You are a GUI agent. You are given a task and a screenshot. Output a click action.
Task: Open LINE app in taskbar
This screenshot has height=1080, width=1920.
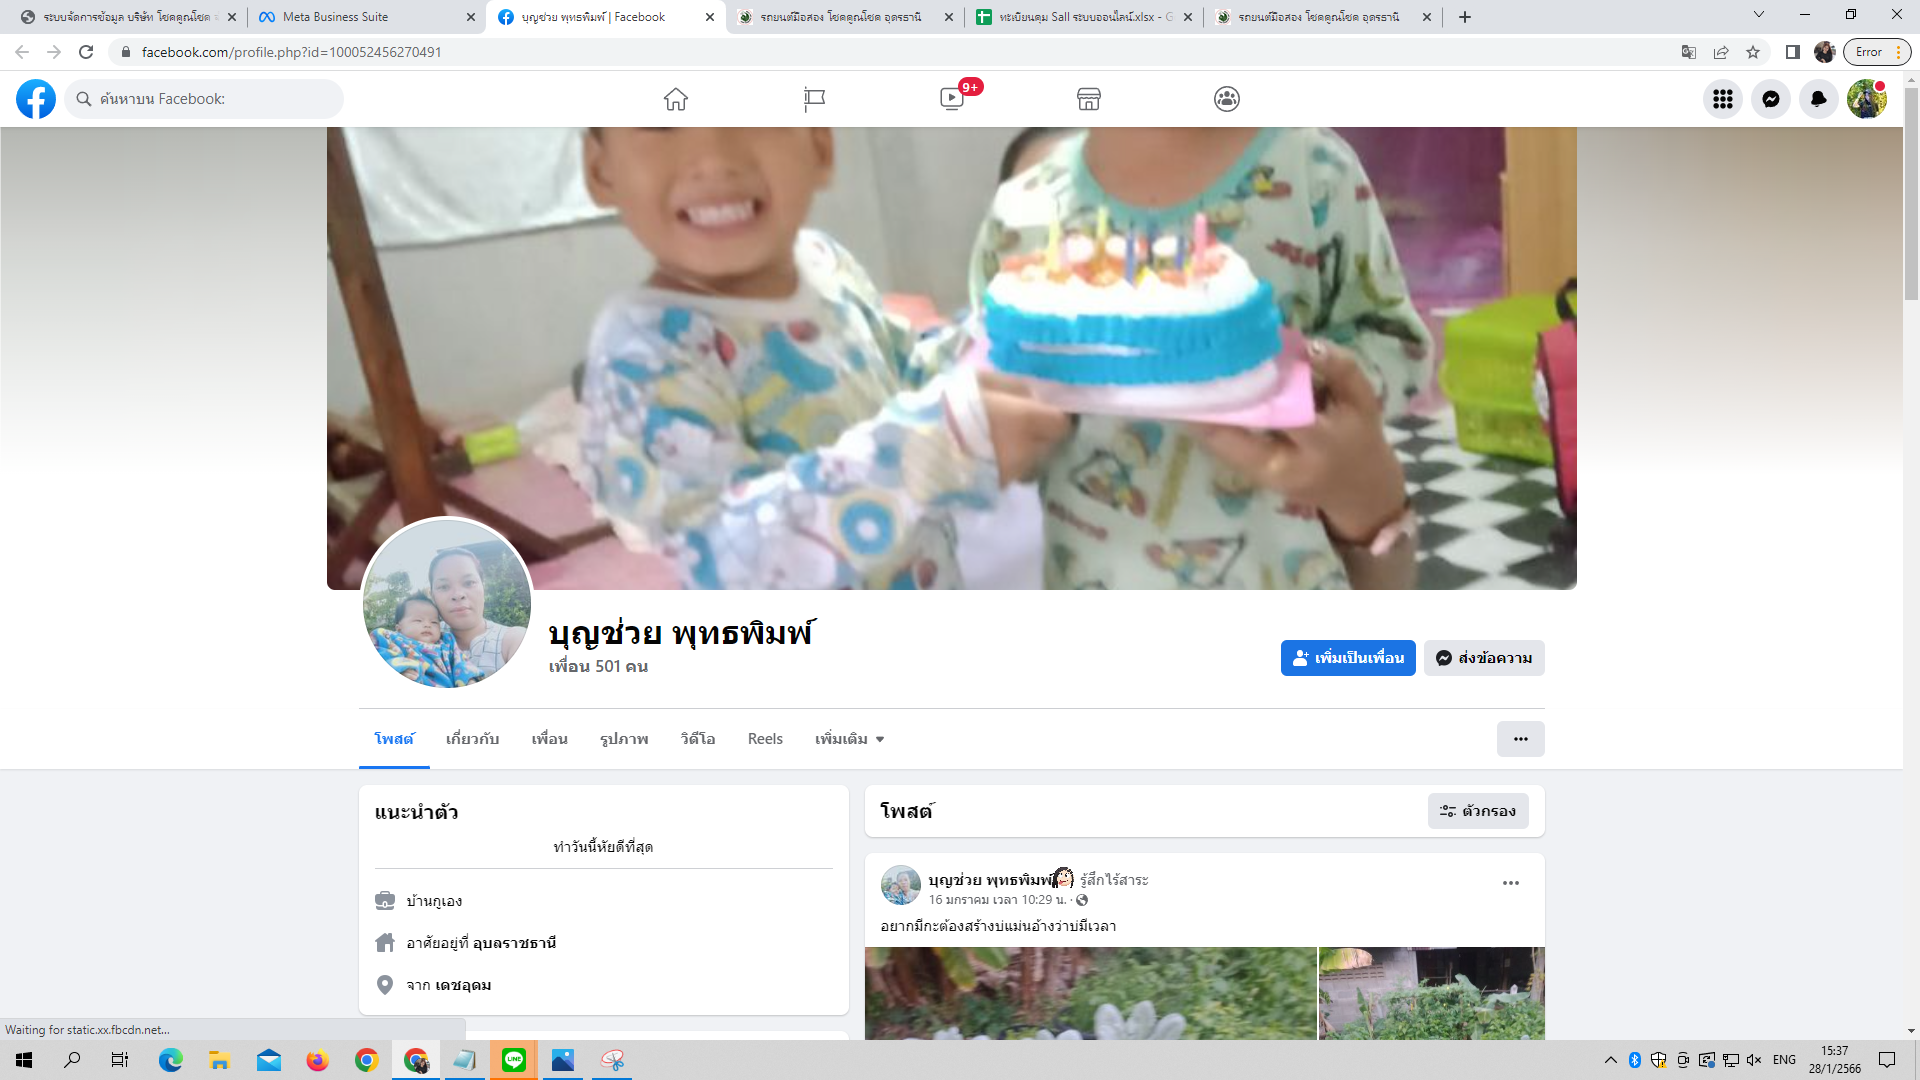tap(514, 1060)
